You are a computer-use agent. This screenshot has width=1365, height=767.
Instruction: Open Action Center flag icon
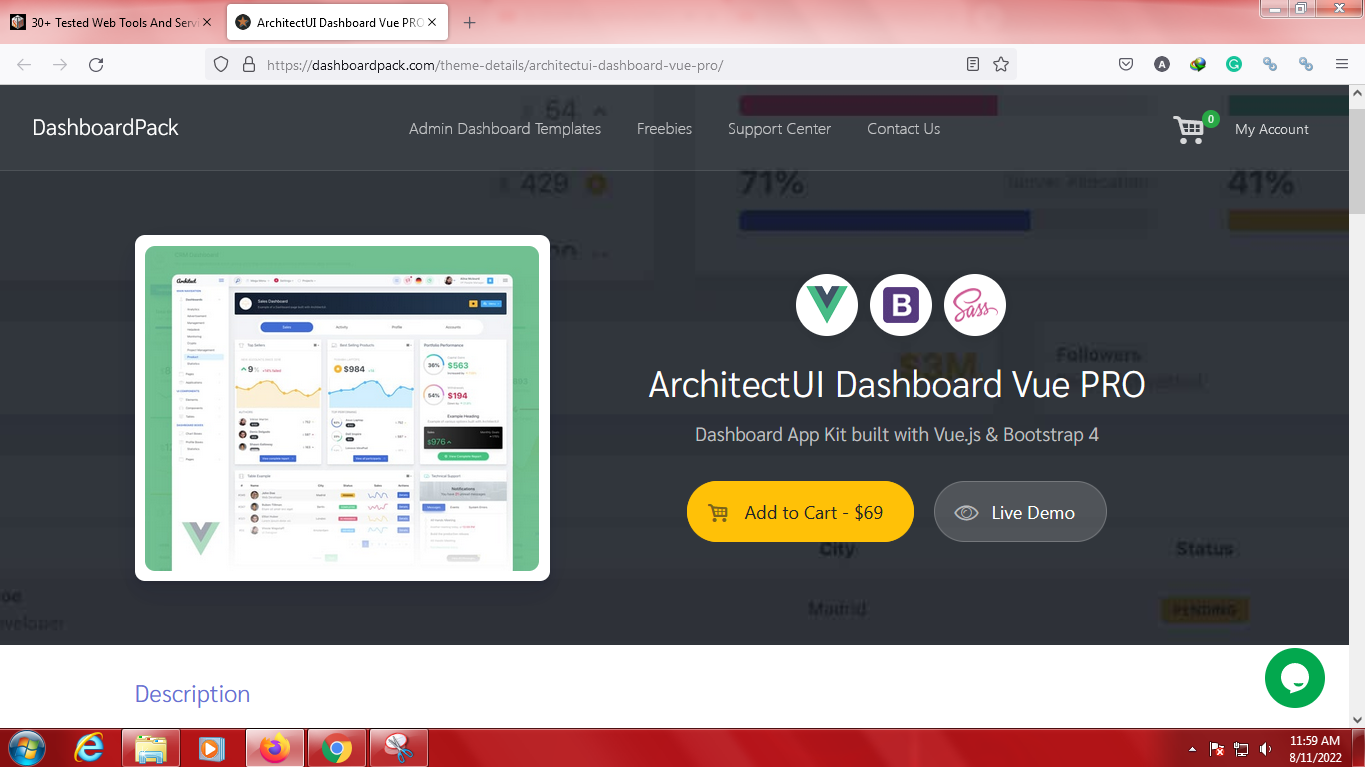1218,748
